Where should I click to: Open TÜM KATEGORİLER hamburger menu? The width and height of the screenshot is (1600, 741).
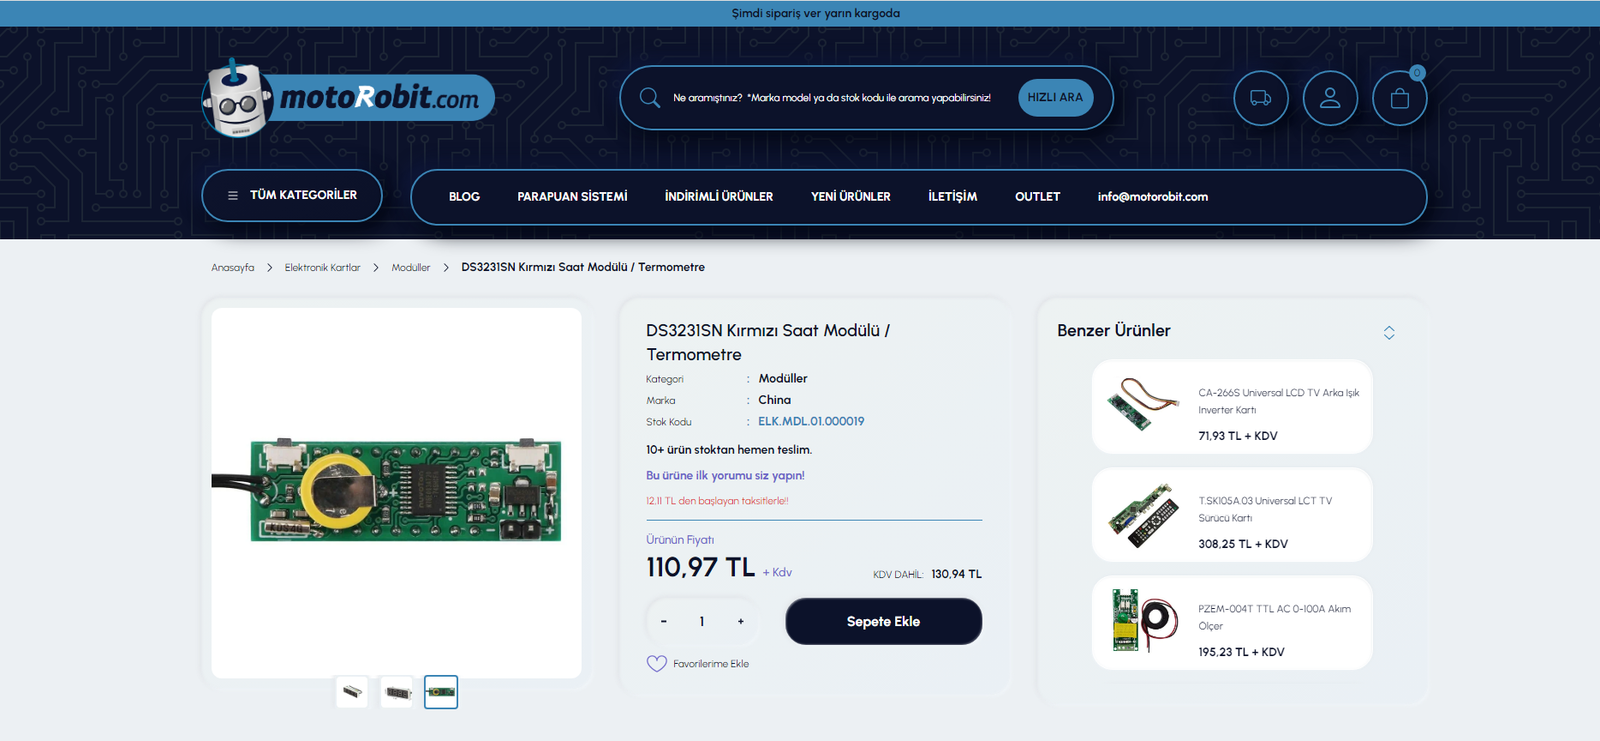tap(292, 195)
